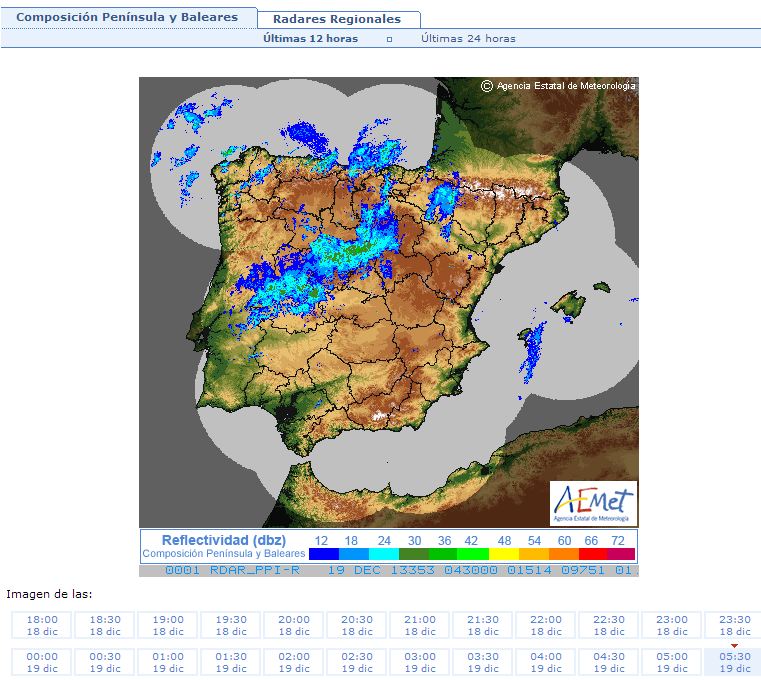Click the AEMet logo on map
The image size is (761, 680).
click(x=593, y=503)
